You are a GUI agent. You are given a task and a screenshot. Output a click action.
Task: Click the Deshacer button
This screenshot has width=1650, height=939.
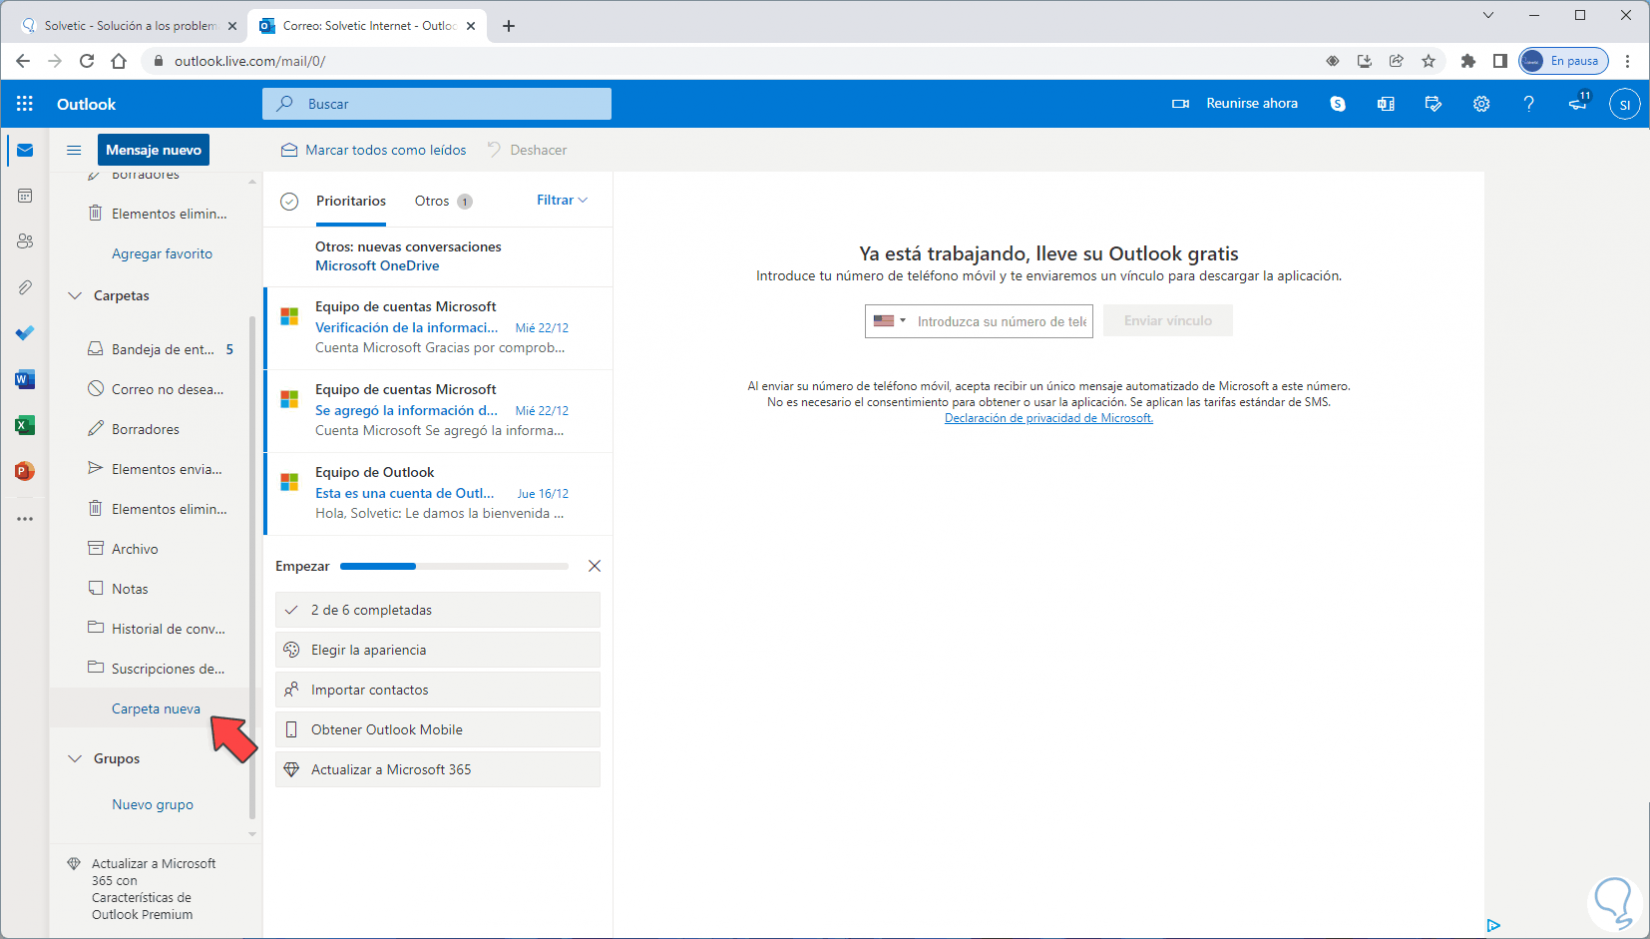pos(527,150)
